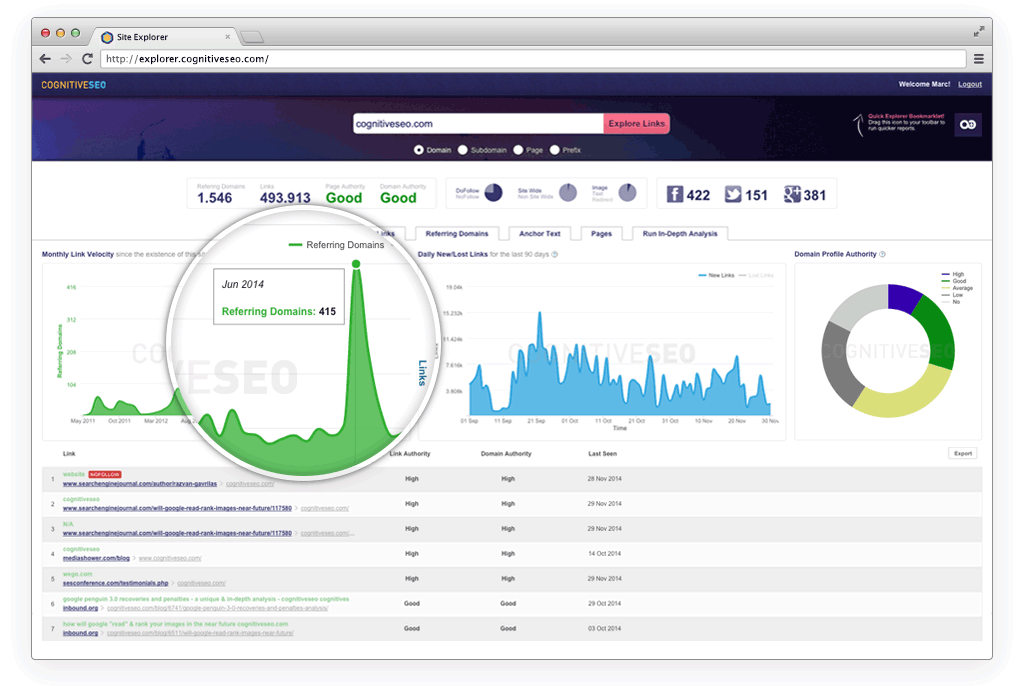
Task: Open the Pages tab
Action: 601,233
